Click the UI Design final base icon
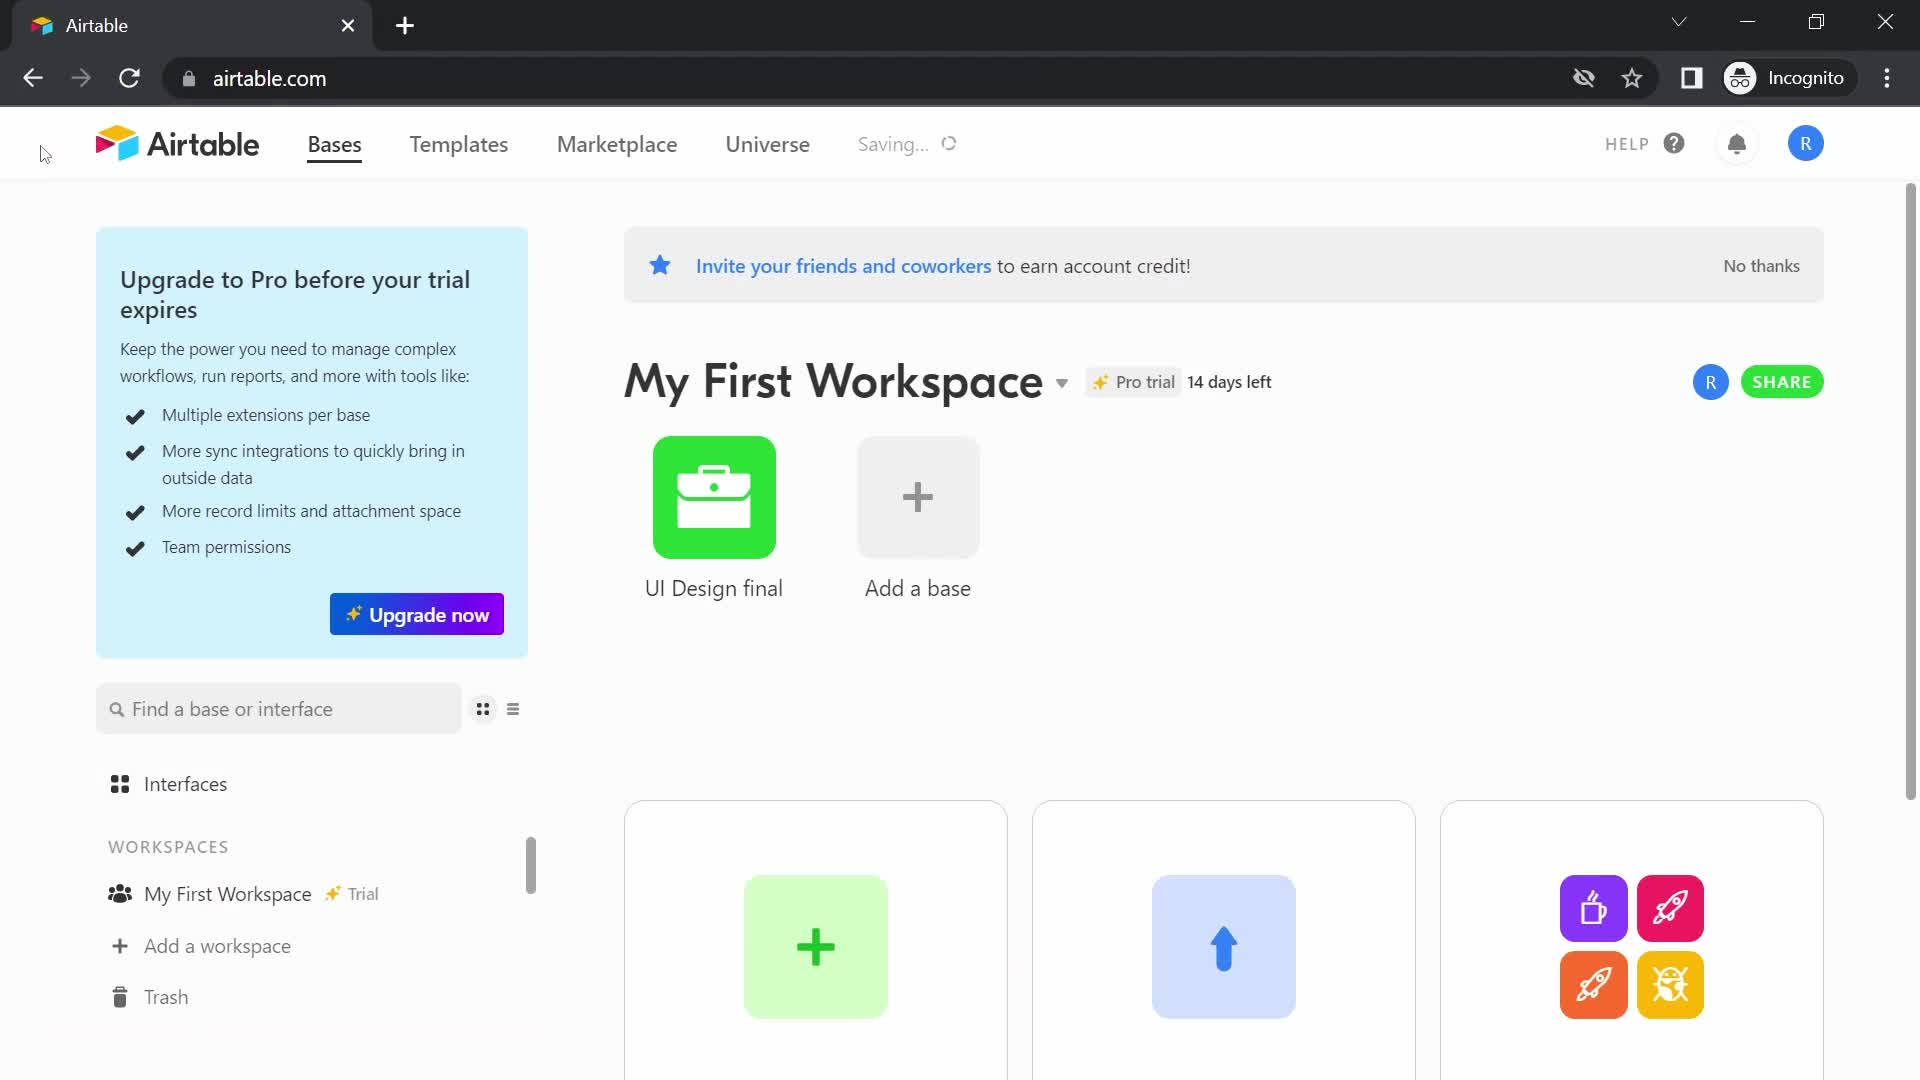The width and height of the screenshot is (1920, 1080). point(713,497)
